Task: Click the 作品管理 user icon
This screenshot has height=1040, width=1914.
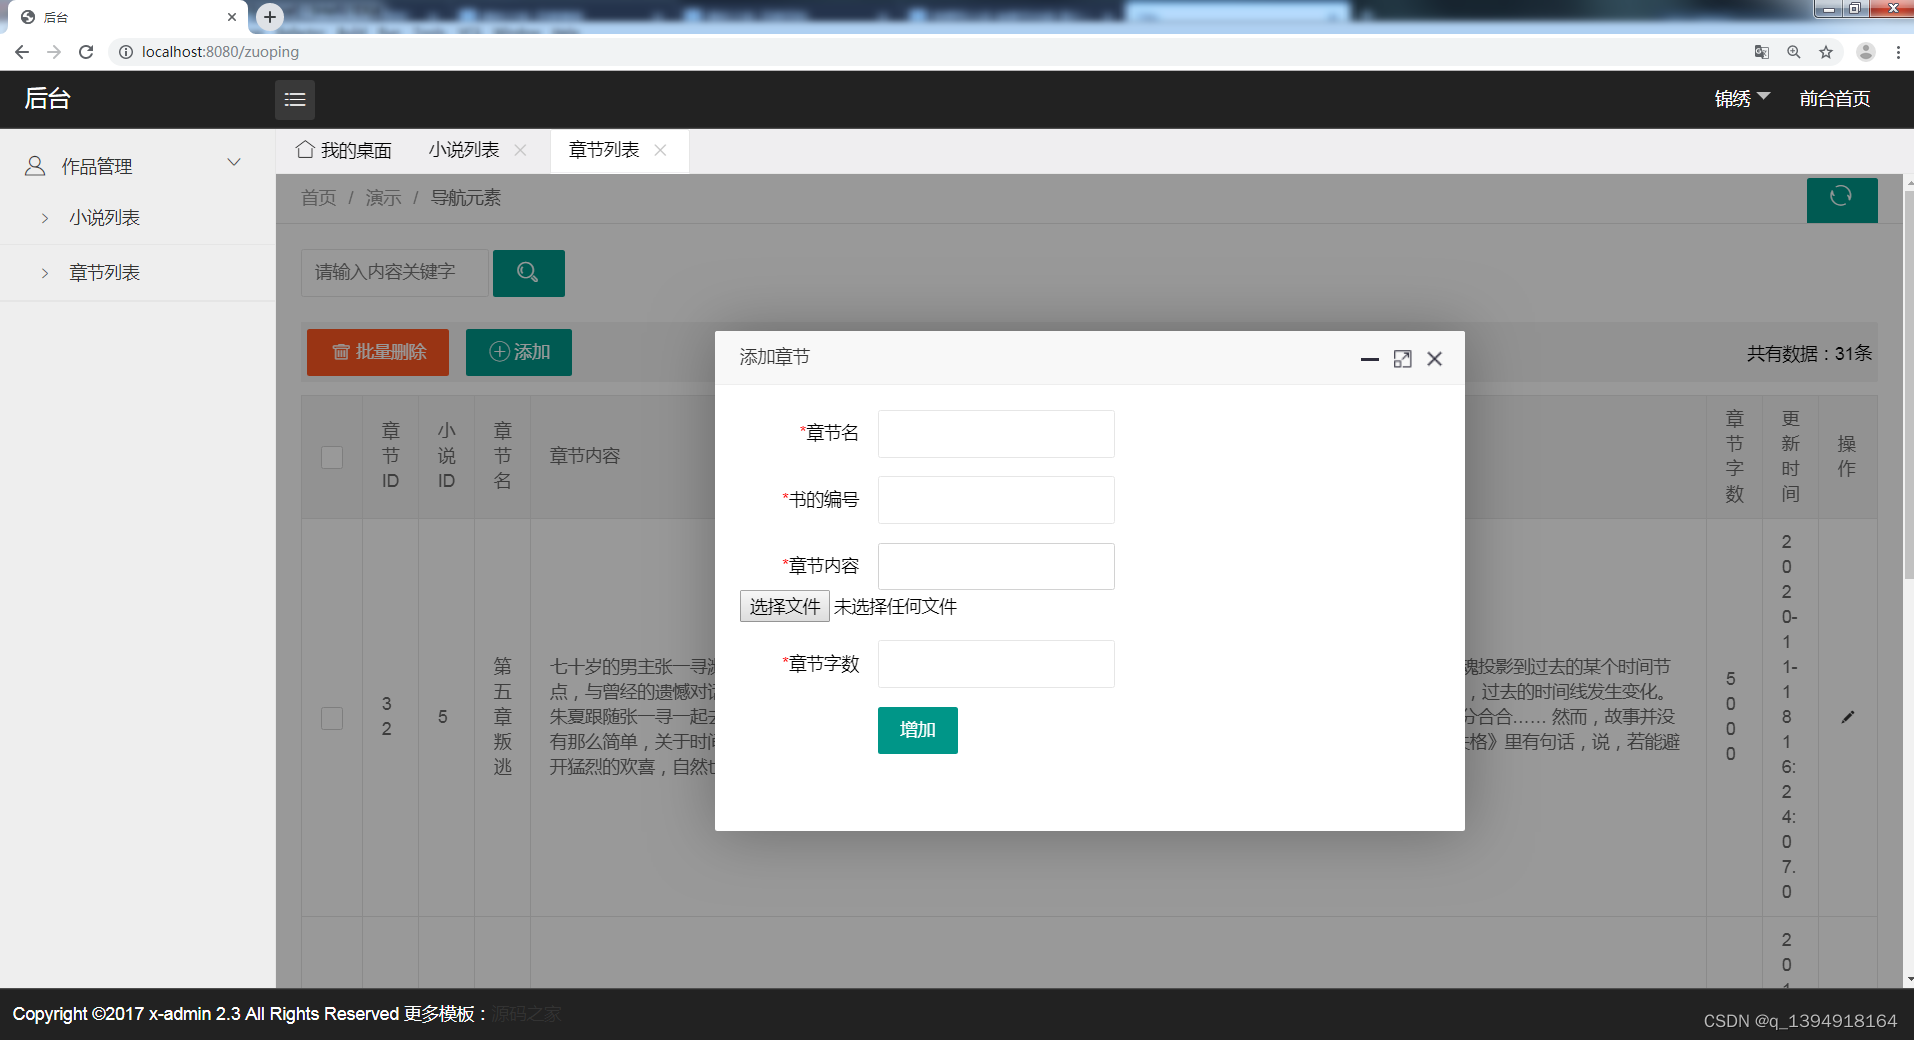Action: tap(35, 166)
